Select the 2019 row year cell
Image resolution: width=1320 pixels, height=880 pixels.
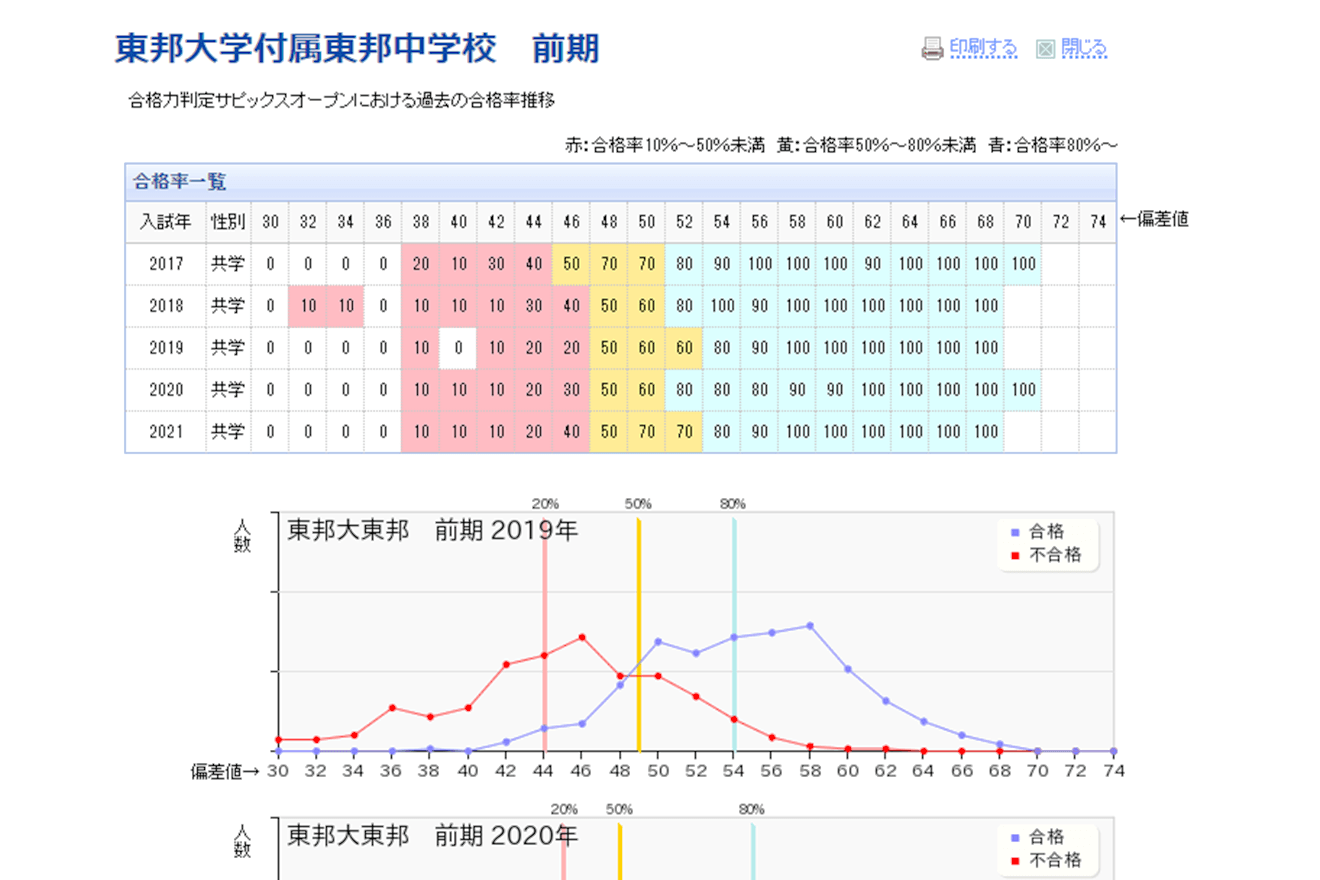tap(165, 348)
